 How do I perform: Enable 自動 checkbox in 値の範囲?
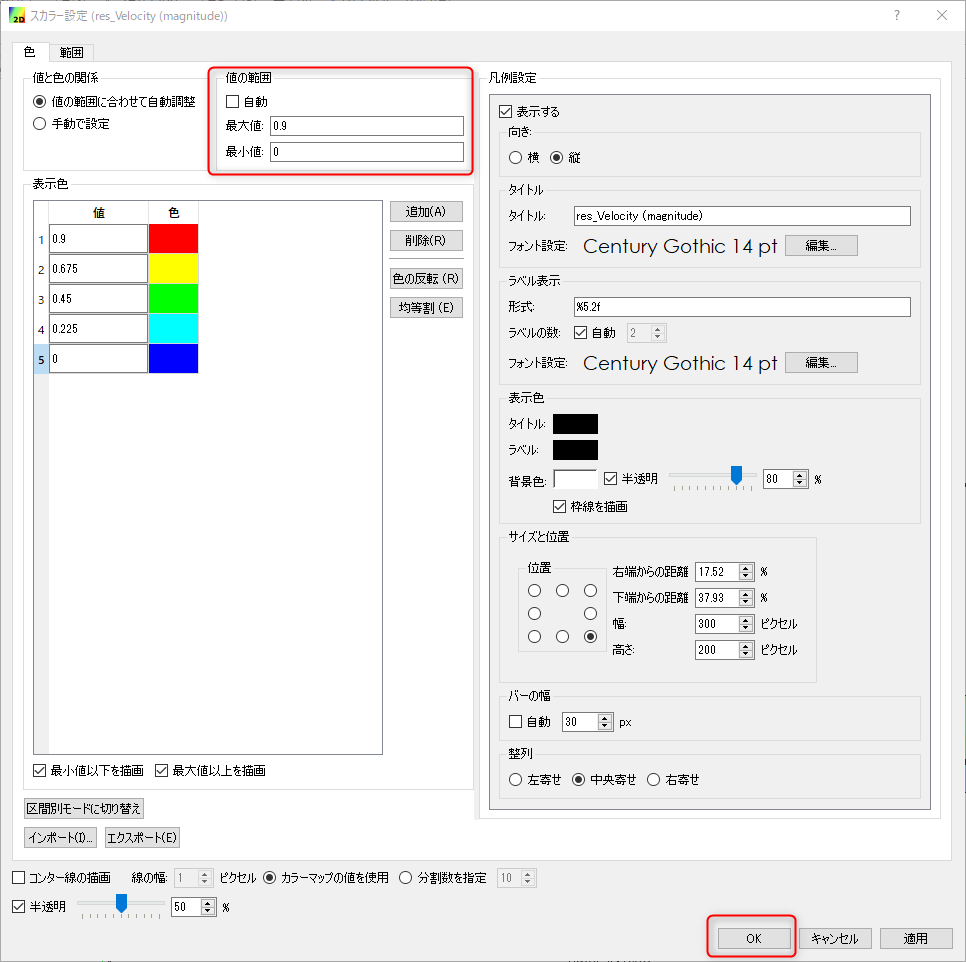232,102
